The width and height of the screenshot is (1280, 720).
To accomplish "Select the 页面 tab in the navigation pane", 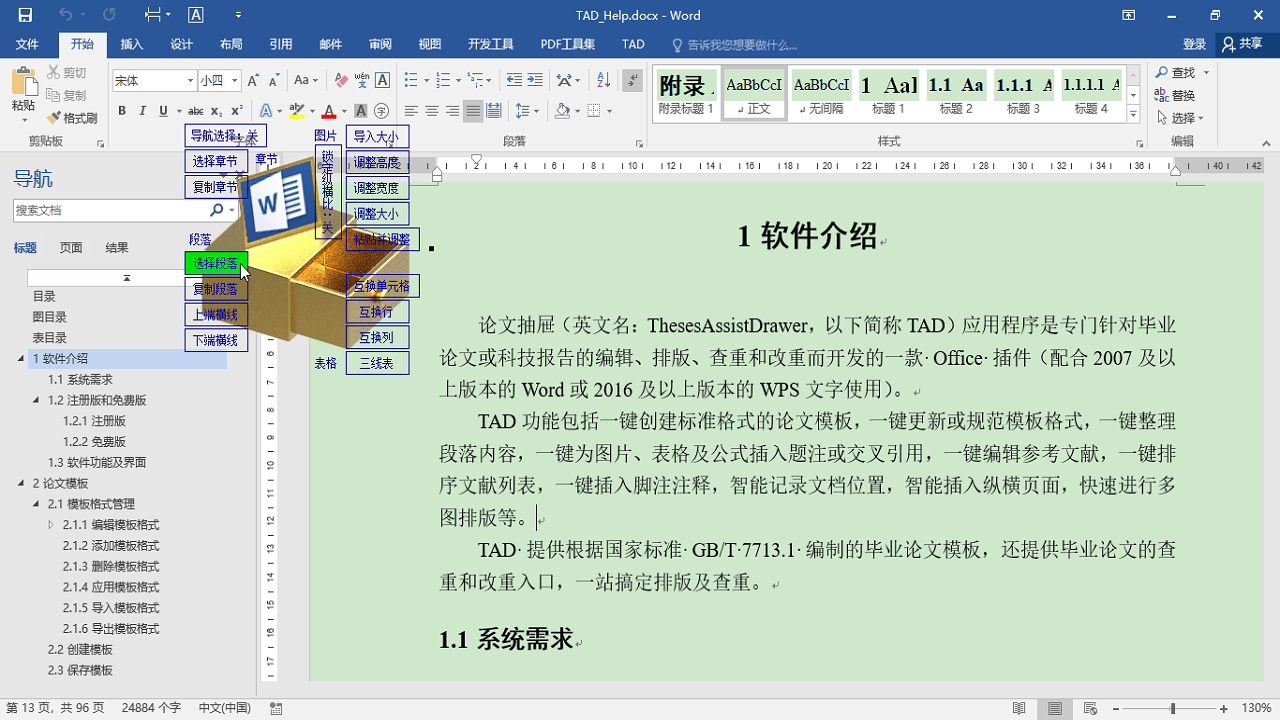I will 70,247.
